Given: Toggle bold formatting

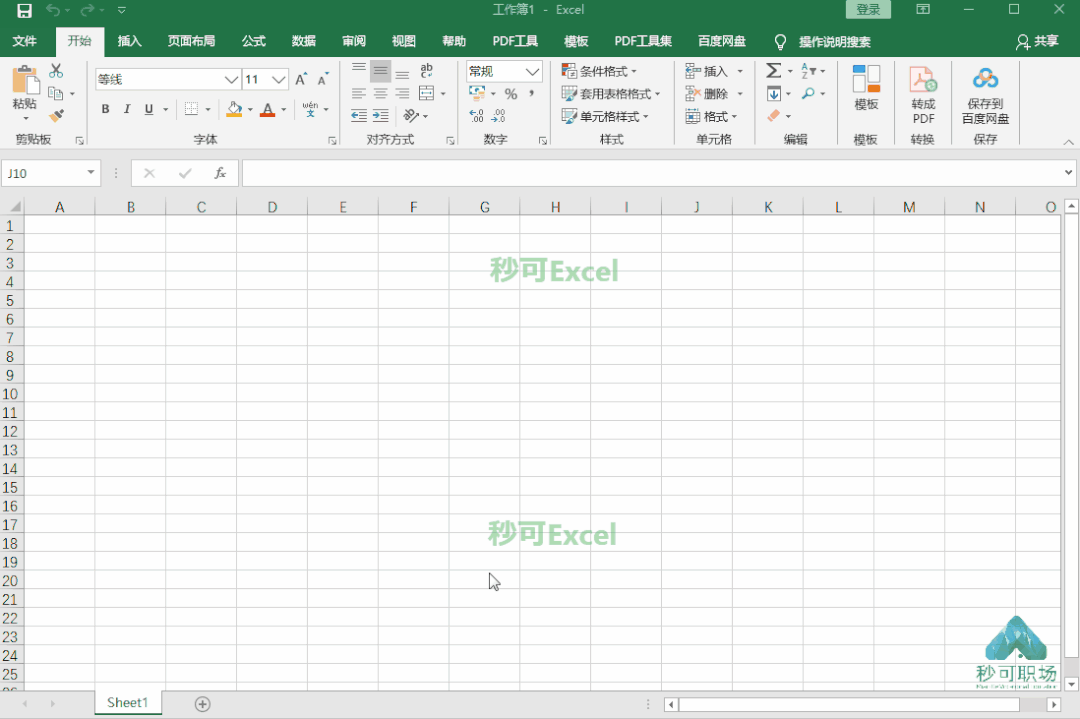Looking at the screenshot, I should point(105,109).
